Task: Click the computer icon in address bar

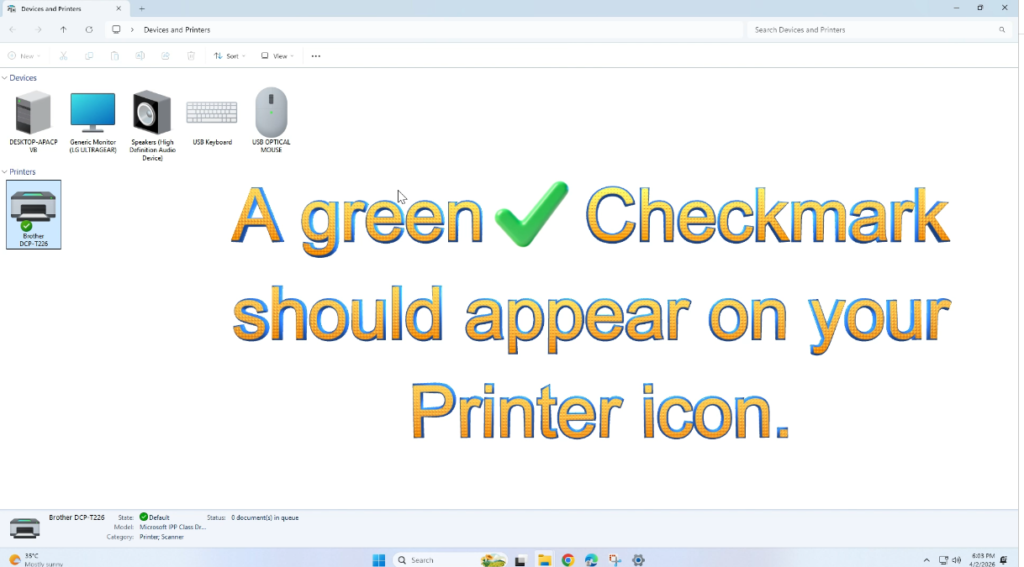Action: 116,30
